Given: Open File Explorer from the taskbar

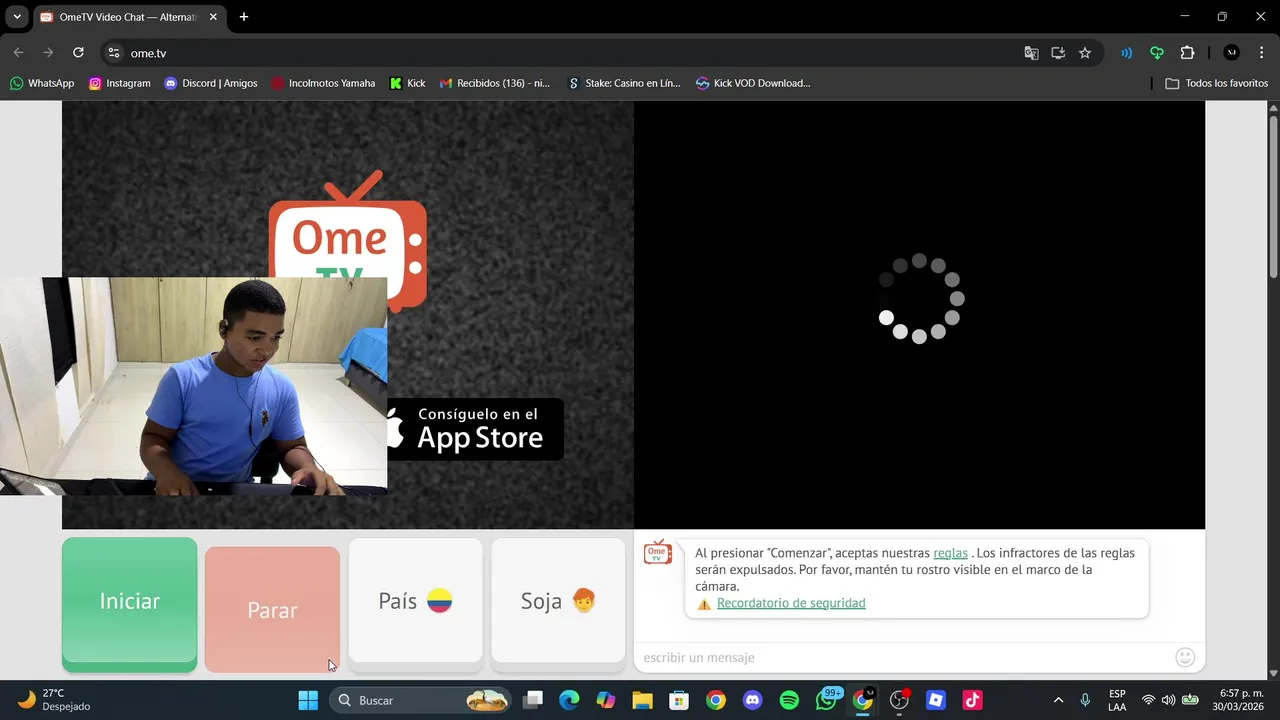Looking at the screenshot, I should [x=642, y=700].
